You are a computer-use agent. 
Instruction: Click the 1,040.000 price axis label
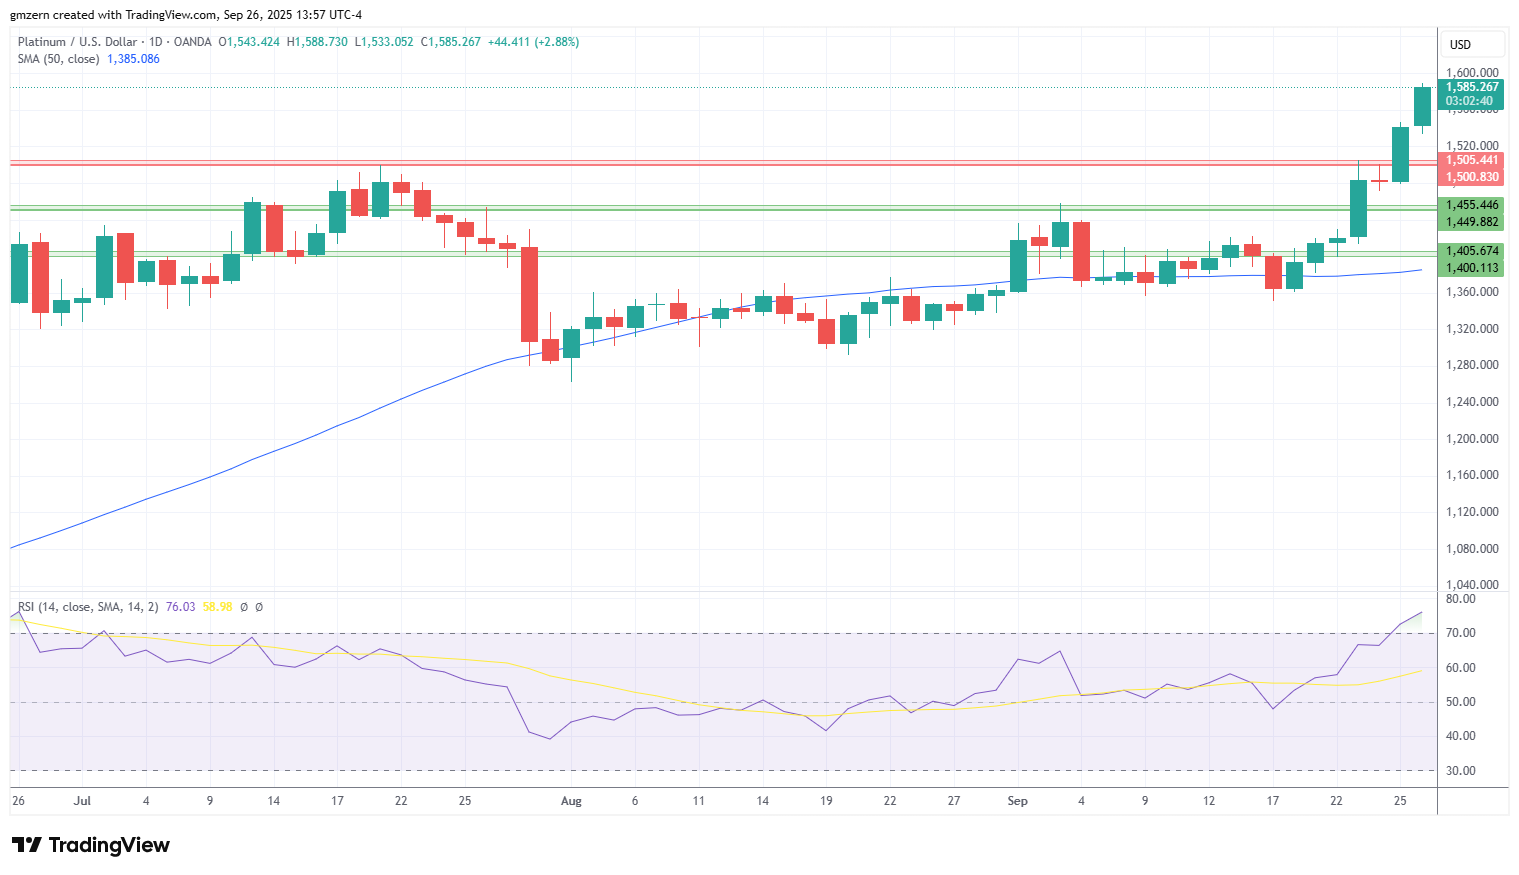point(1472,585)
